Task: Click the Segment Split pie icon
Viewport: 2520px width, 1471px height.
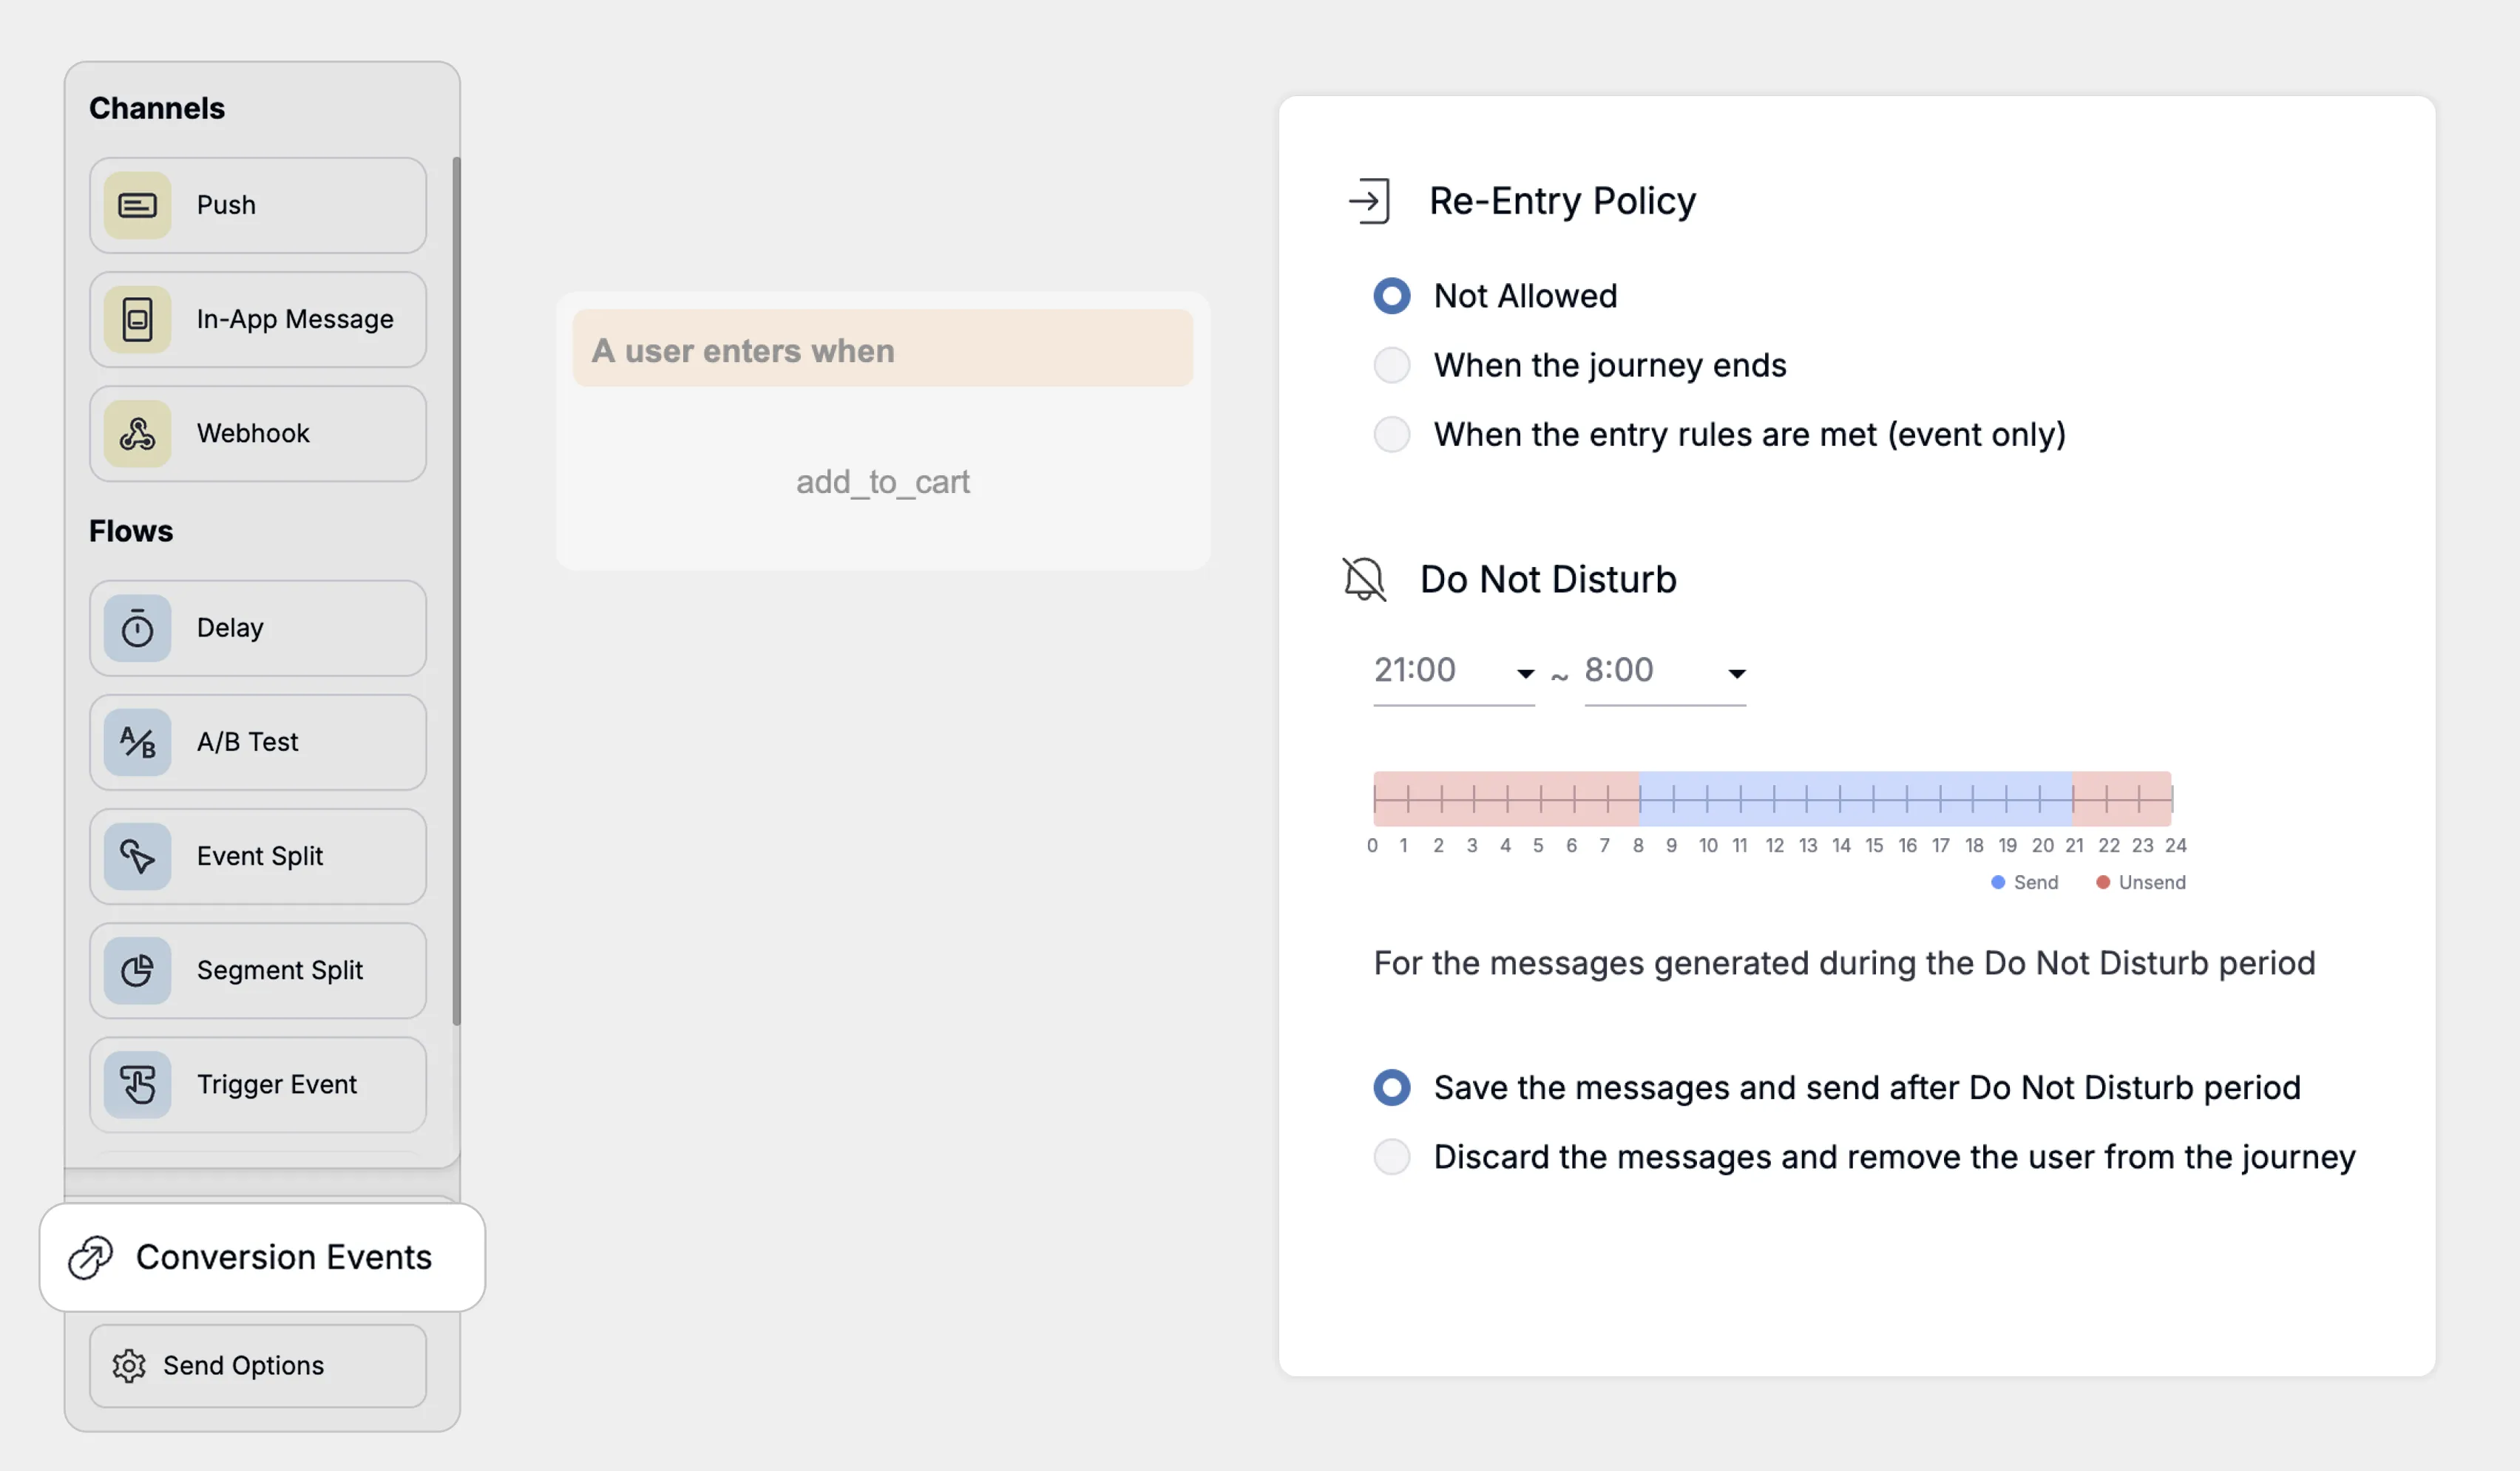Action: click(137, 970)
